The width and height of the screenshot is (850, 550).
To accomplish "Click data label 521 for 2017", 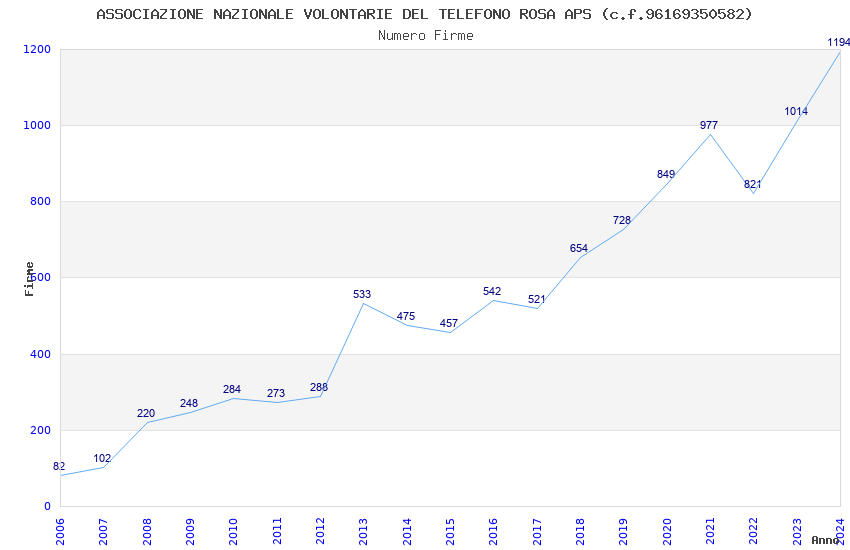I will point(537,299).
